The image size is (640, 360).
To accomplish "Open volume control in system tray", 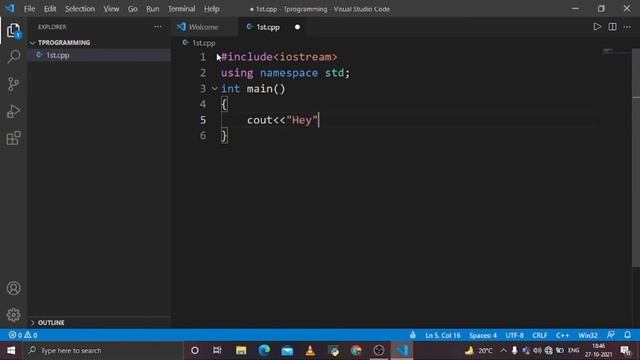I will (537, 350).
